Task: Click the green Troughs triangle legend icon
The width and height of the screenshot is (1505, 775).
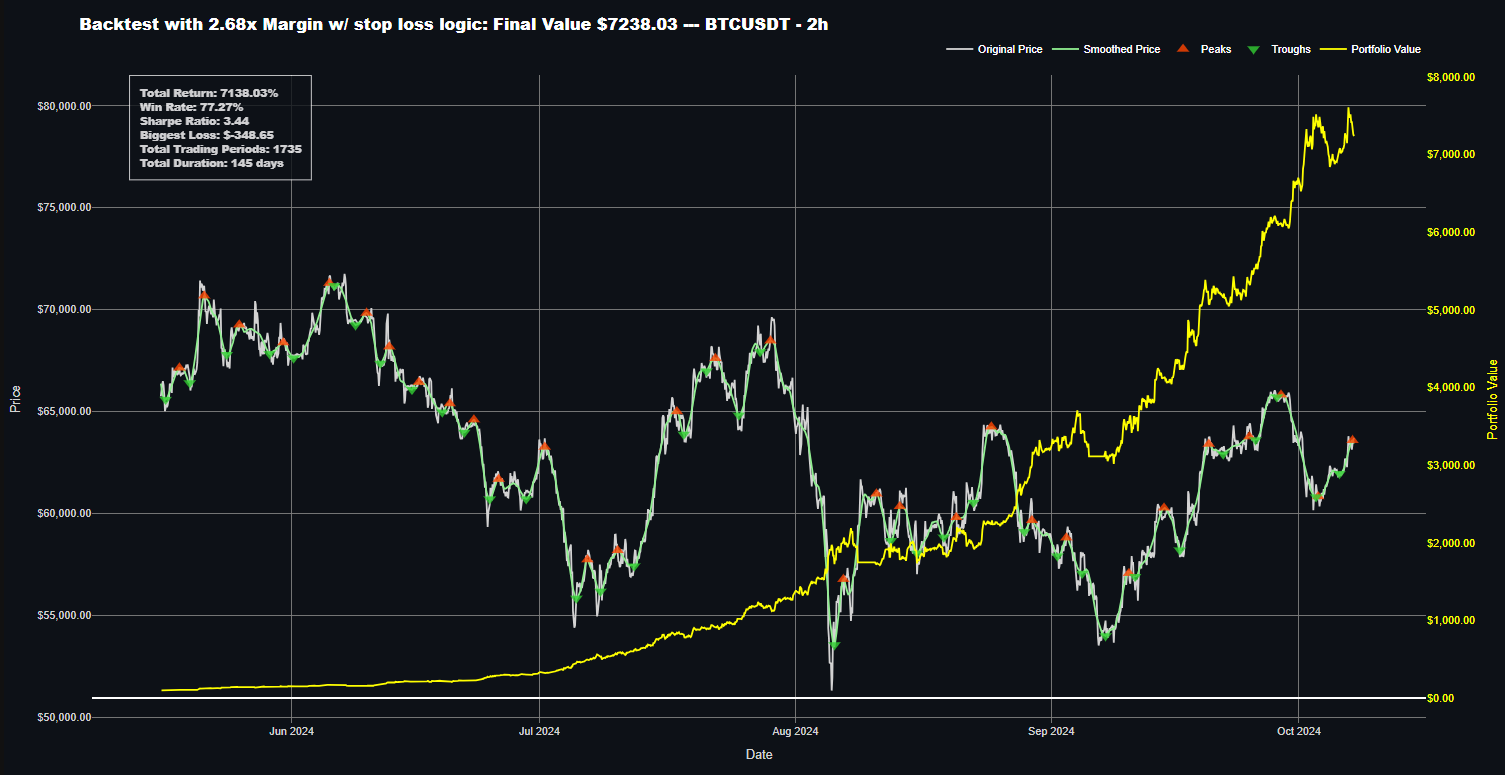Action: coord(1254,49)
